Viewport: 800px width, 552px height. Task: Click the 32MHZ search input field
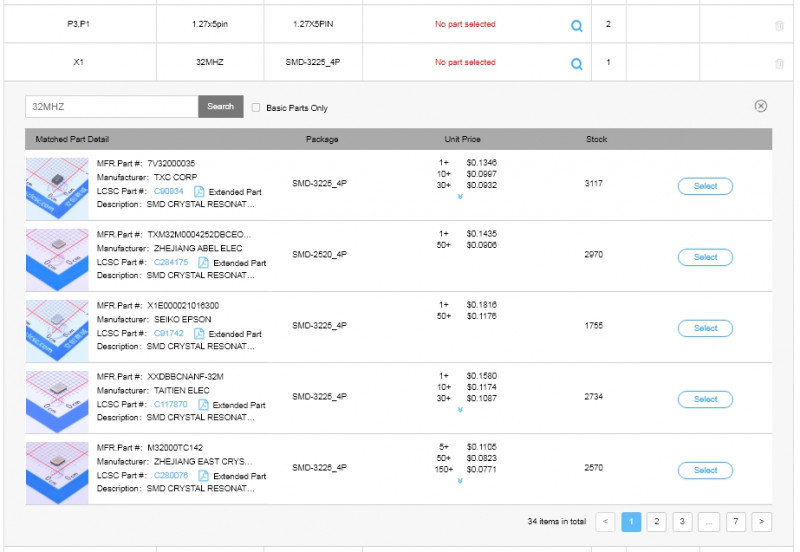click(x=112, y=106)
